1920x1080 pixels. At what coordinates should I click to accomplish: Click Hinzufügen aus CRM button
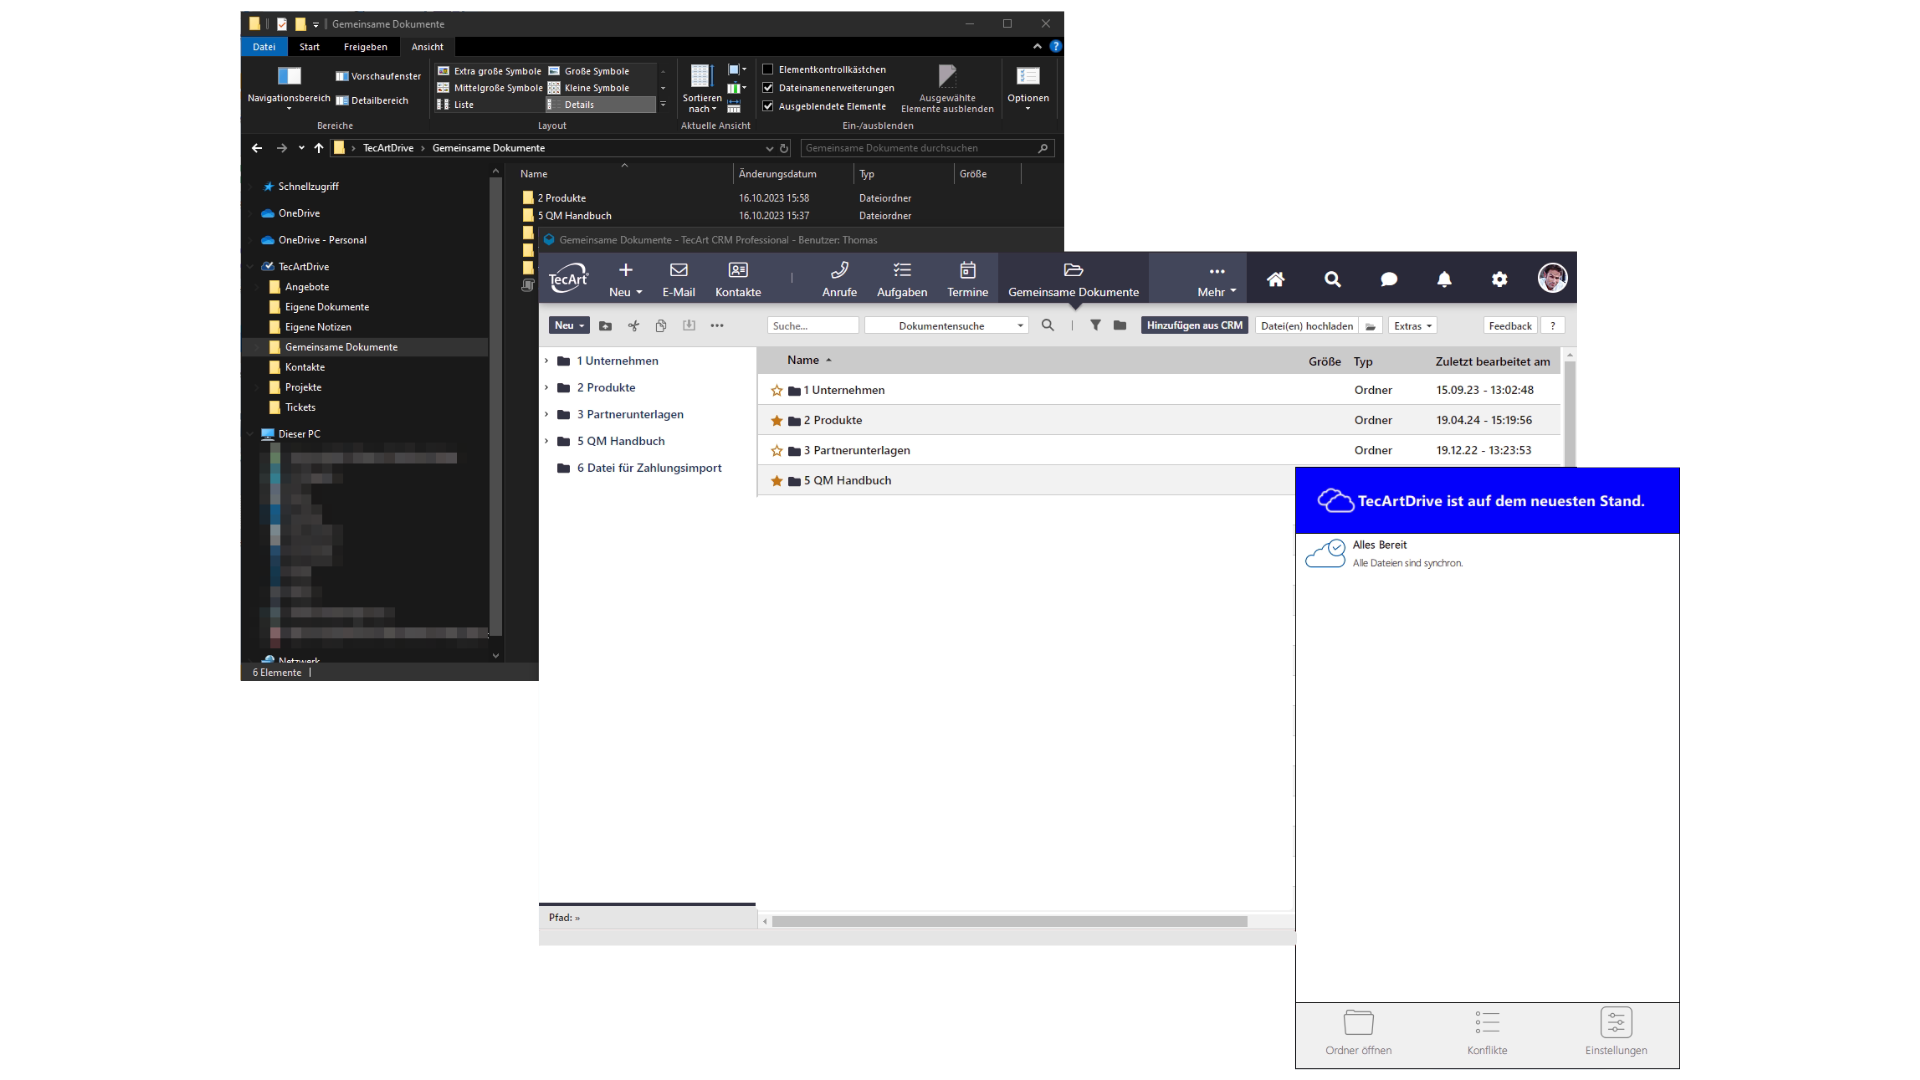tap(1194, 326)
